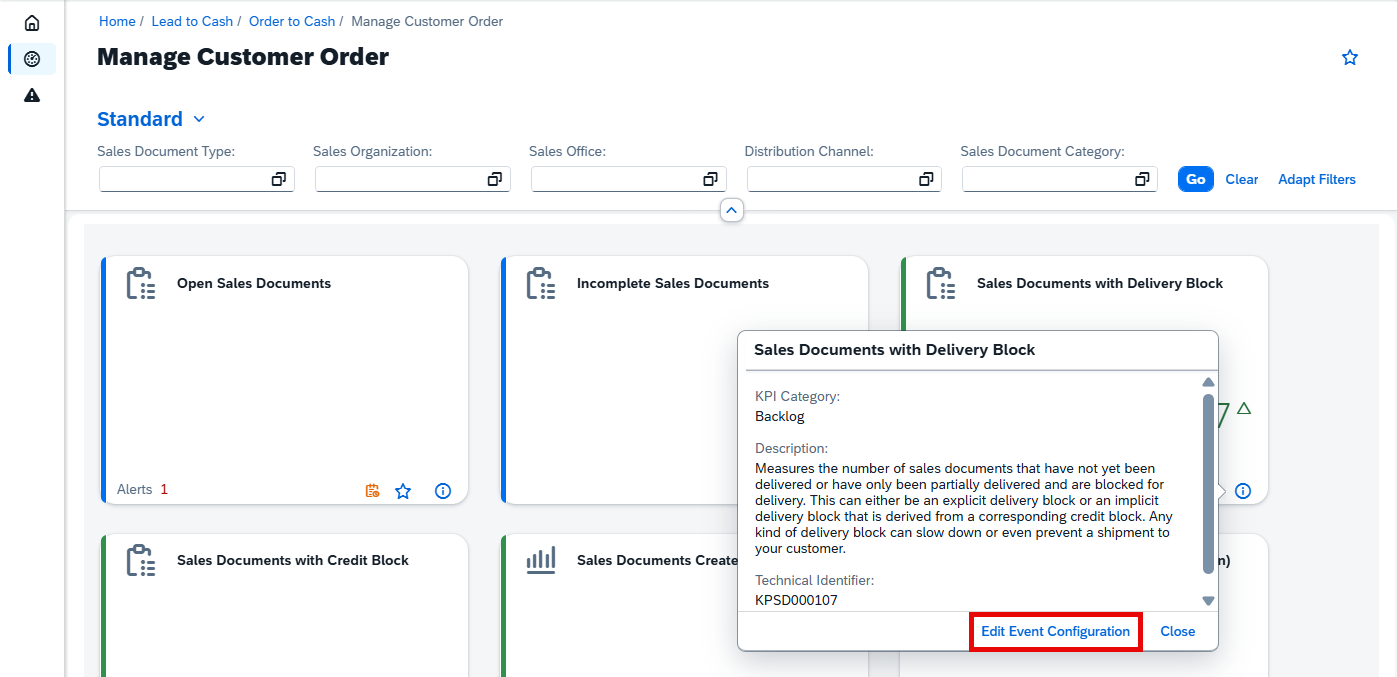Open the Open Sales Documents card title

coord(254,283)
